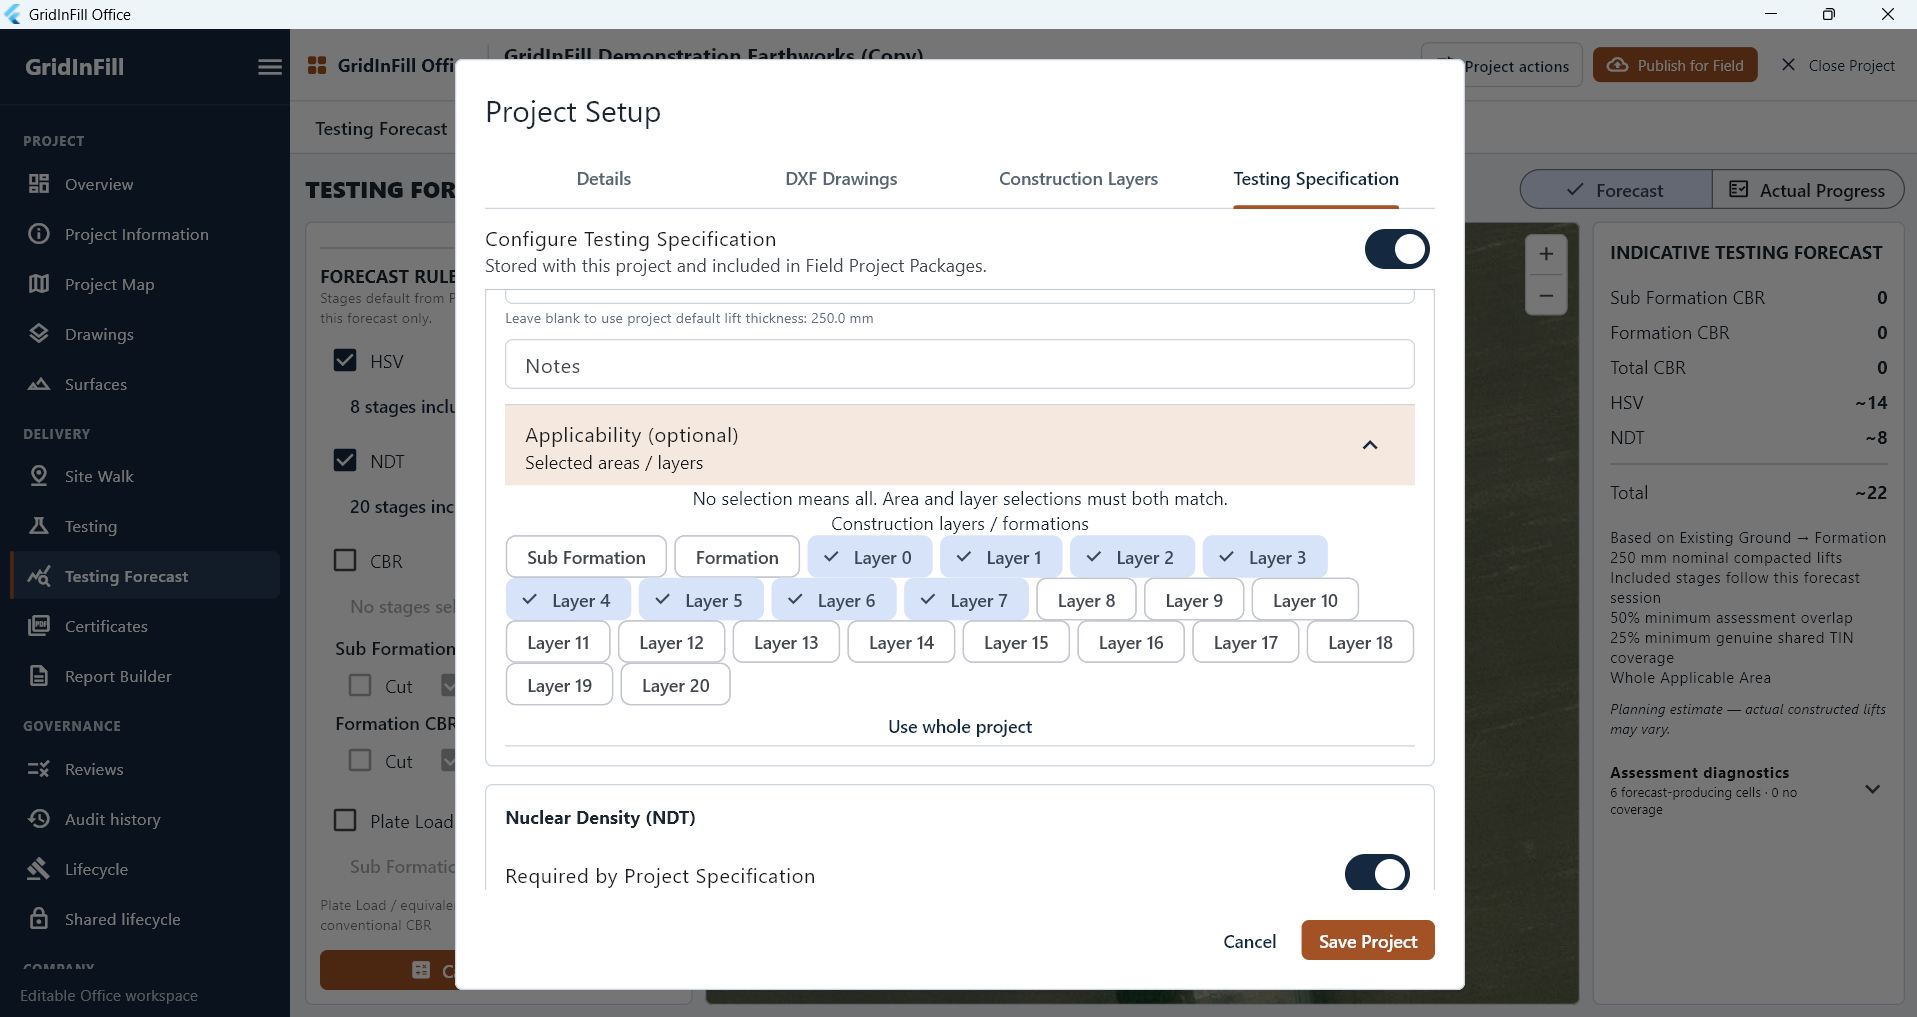The image size is (1917, 1017).
Task: Click the Reviews checklist icon
Action: coord(39,769)
